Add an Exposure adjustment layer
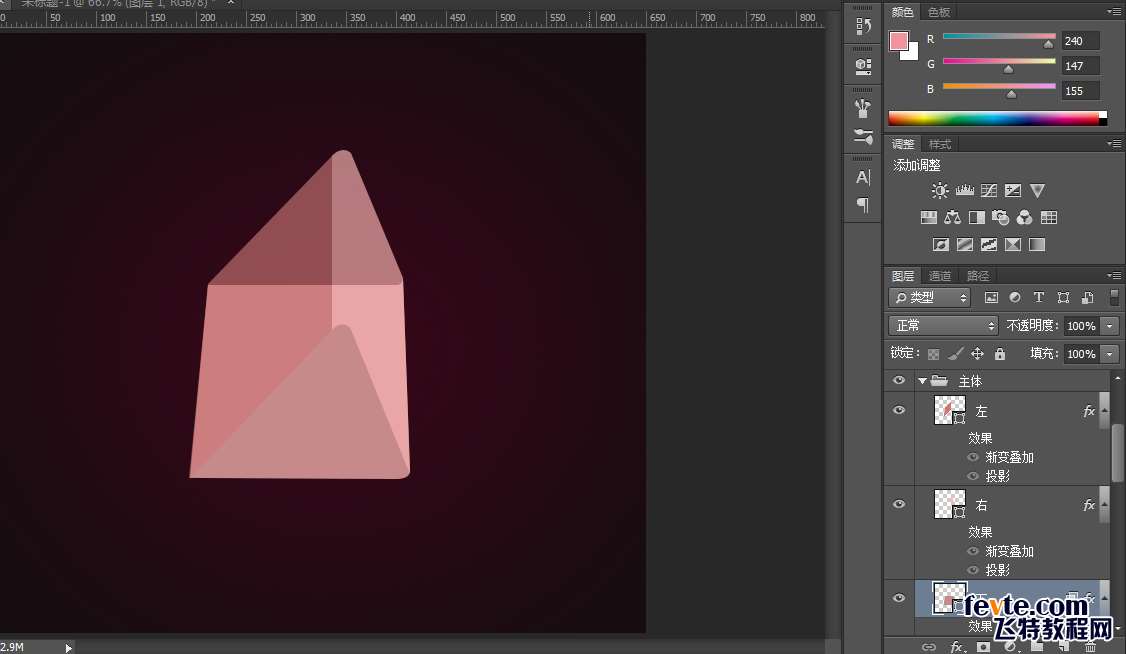This screenshot has width=1126, height=654. click(x=1013, y=190)
